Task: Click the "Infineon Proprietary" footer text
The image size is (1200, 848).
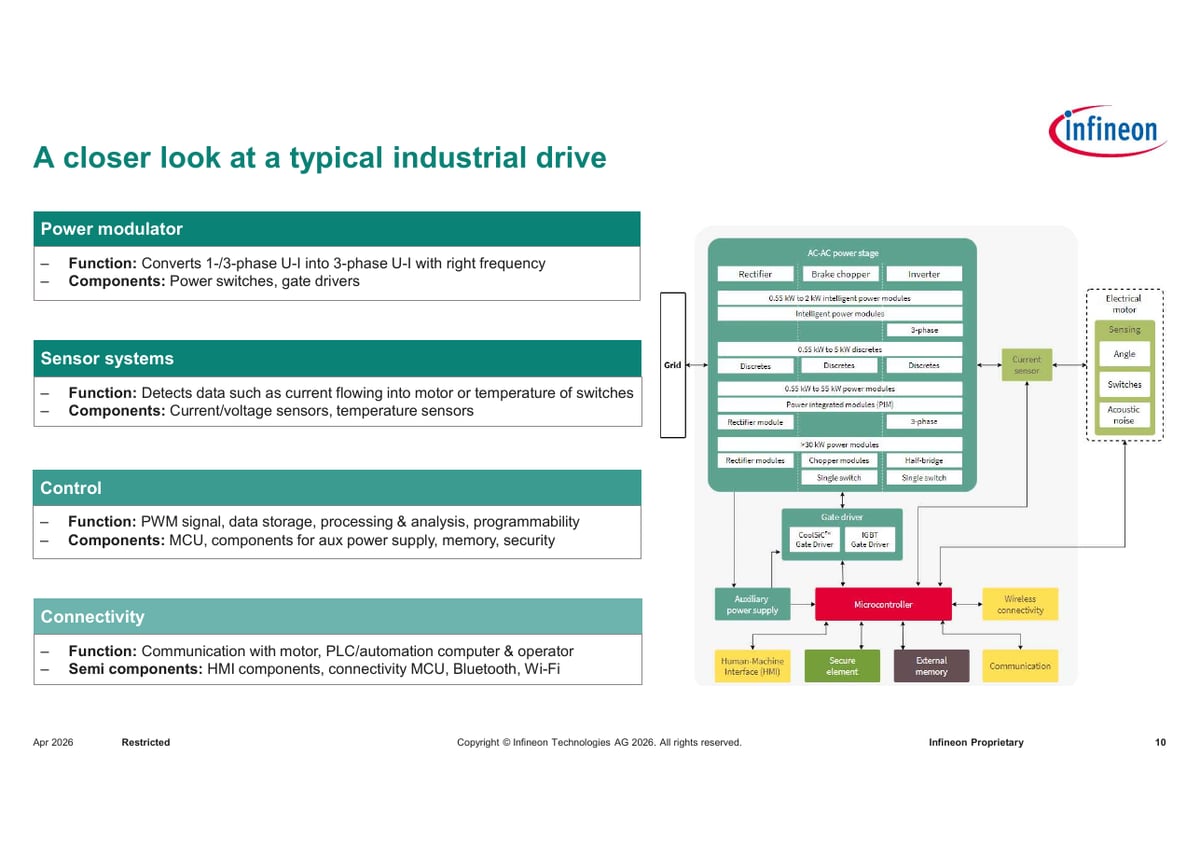Action: pyautogui.click(x=976, y=743)
